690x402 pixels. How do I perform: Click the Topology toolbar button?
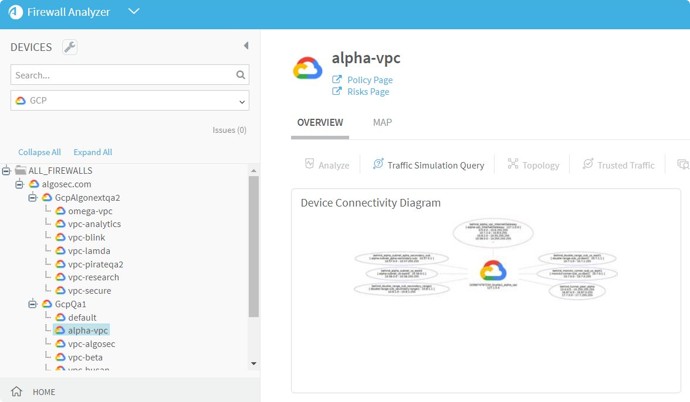pos(532,164)
